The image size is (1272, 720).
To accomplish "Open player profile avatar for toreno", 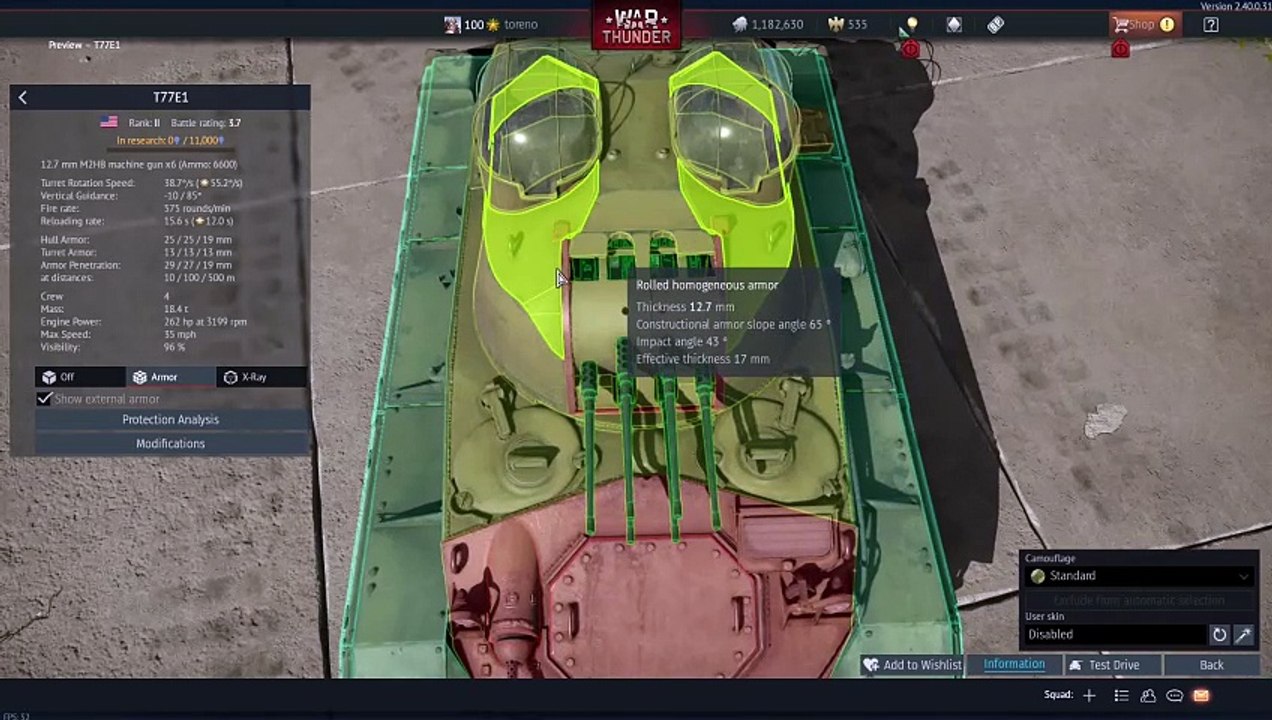I will click(452, 24).
